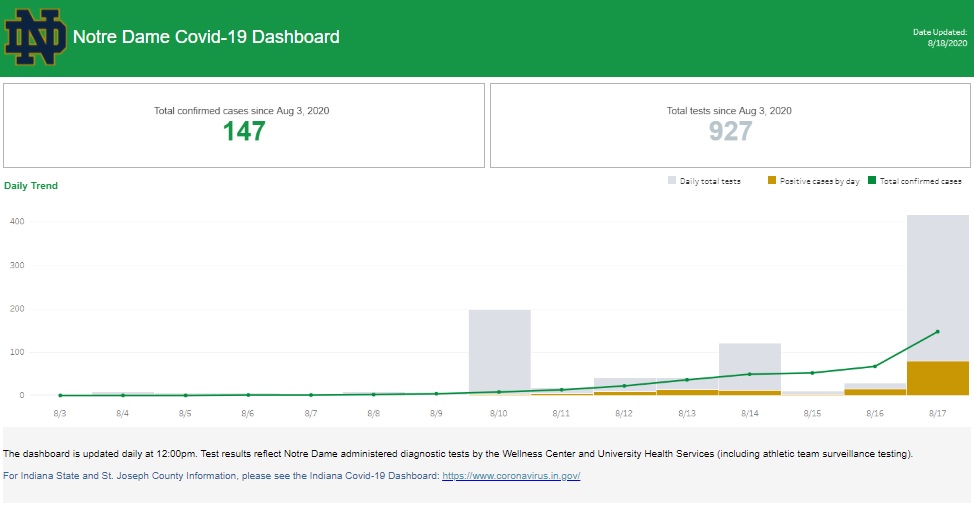Click the 400 y-axis label
Viewport: 974px width, 506px height.
click(x=17, y=222)
